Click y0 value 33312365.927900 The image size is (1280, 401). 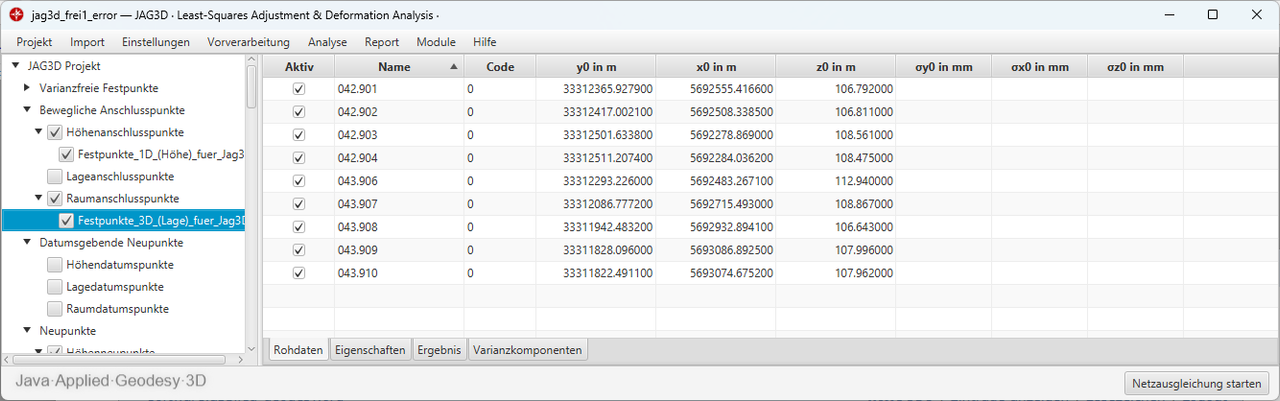pyautogui.click(x=608, y=89)
